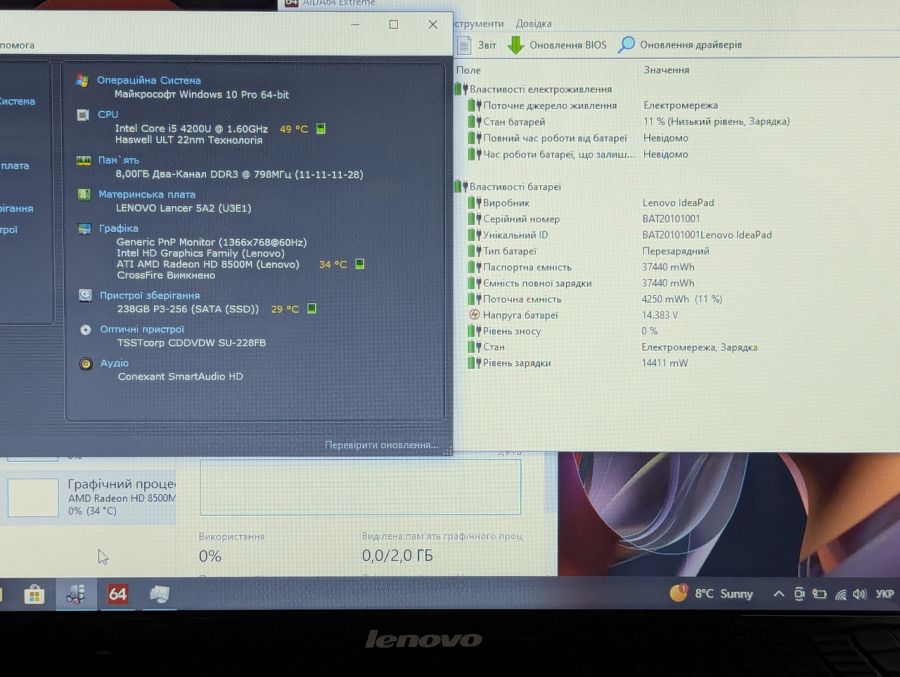The height and width of the screenshot is (677, 900).
Task: Click the green SSD temperature indicator at 29 °C
Action: (312, 308)
